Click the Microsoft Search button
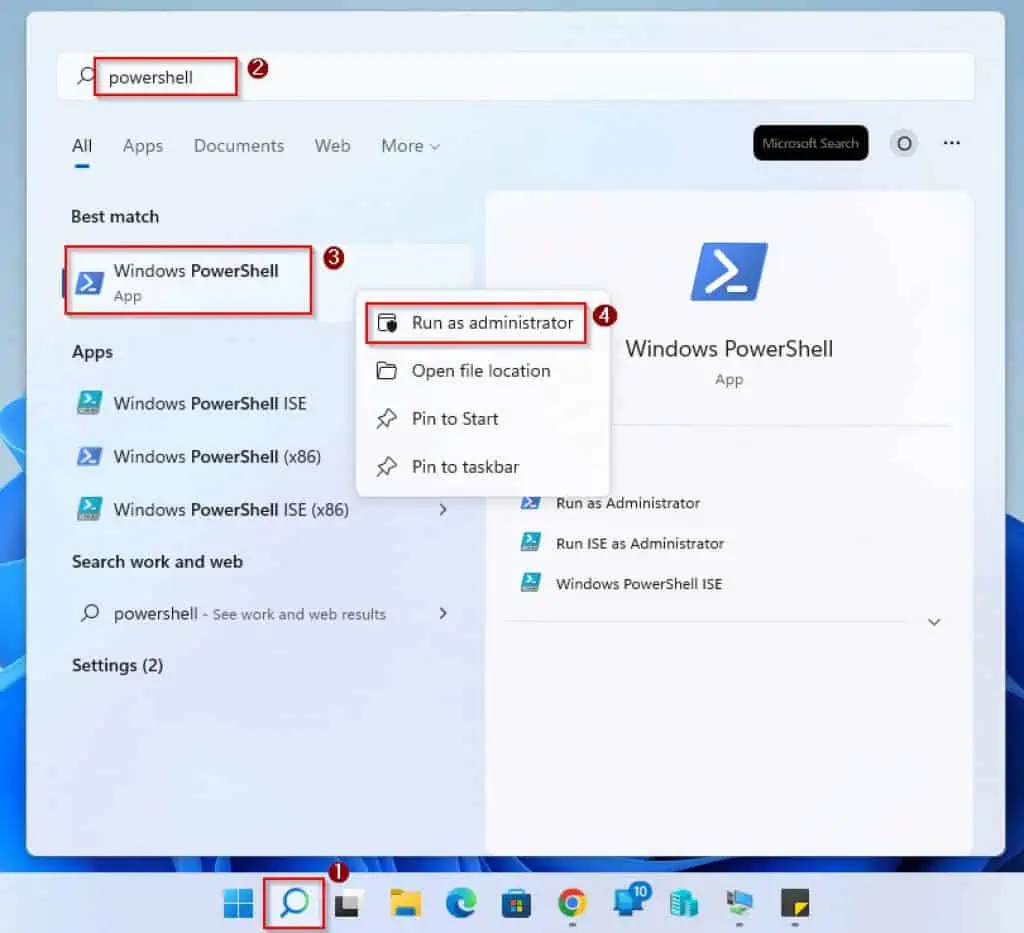The width and height of the screenshot is (1024, 933). coord(810,143)
